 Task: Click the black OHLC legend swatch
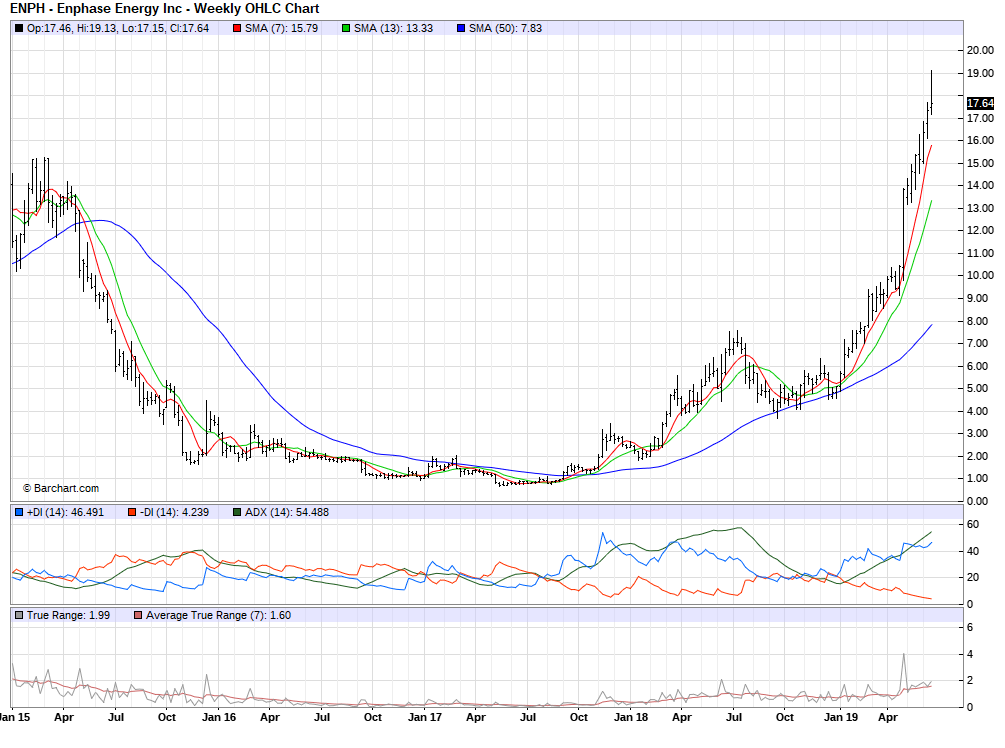[x=19, y=28]
